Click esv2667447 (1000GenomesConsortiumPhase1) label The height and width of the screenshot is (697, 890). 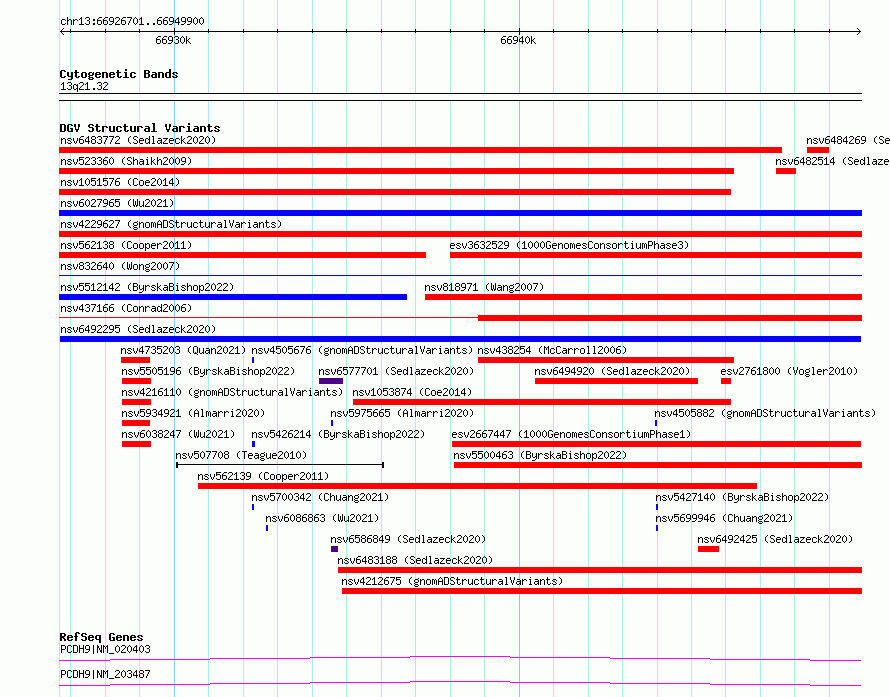click(572, 434)
